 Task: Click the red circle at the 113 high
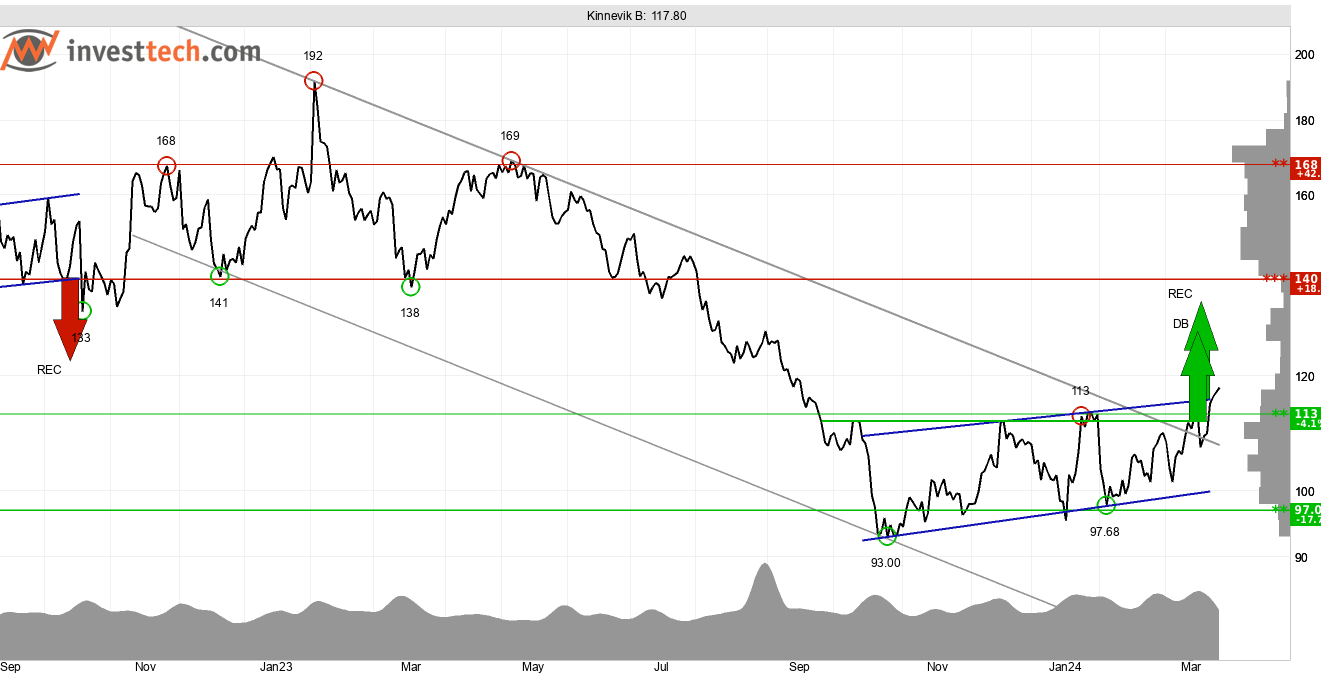click(1080, 414)
